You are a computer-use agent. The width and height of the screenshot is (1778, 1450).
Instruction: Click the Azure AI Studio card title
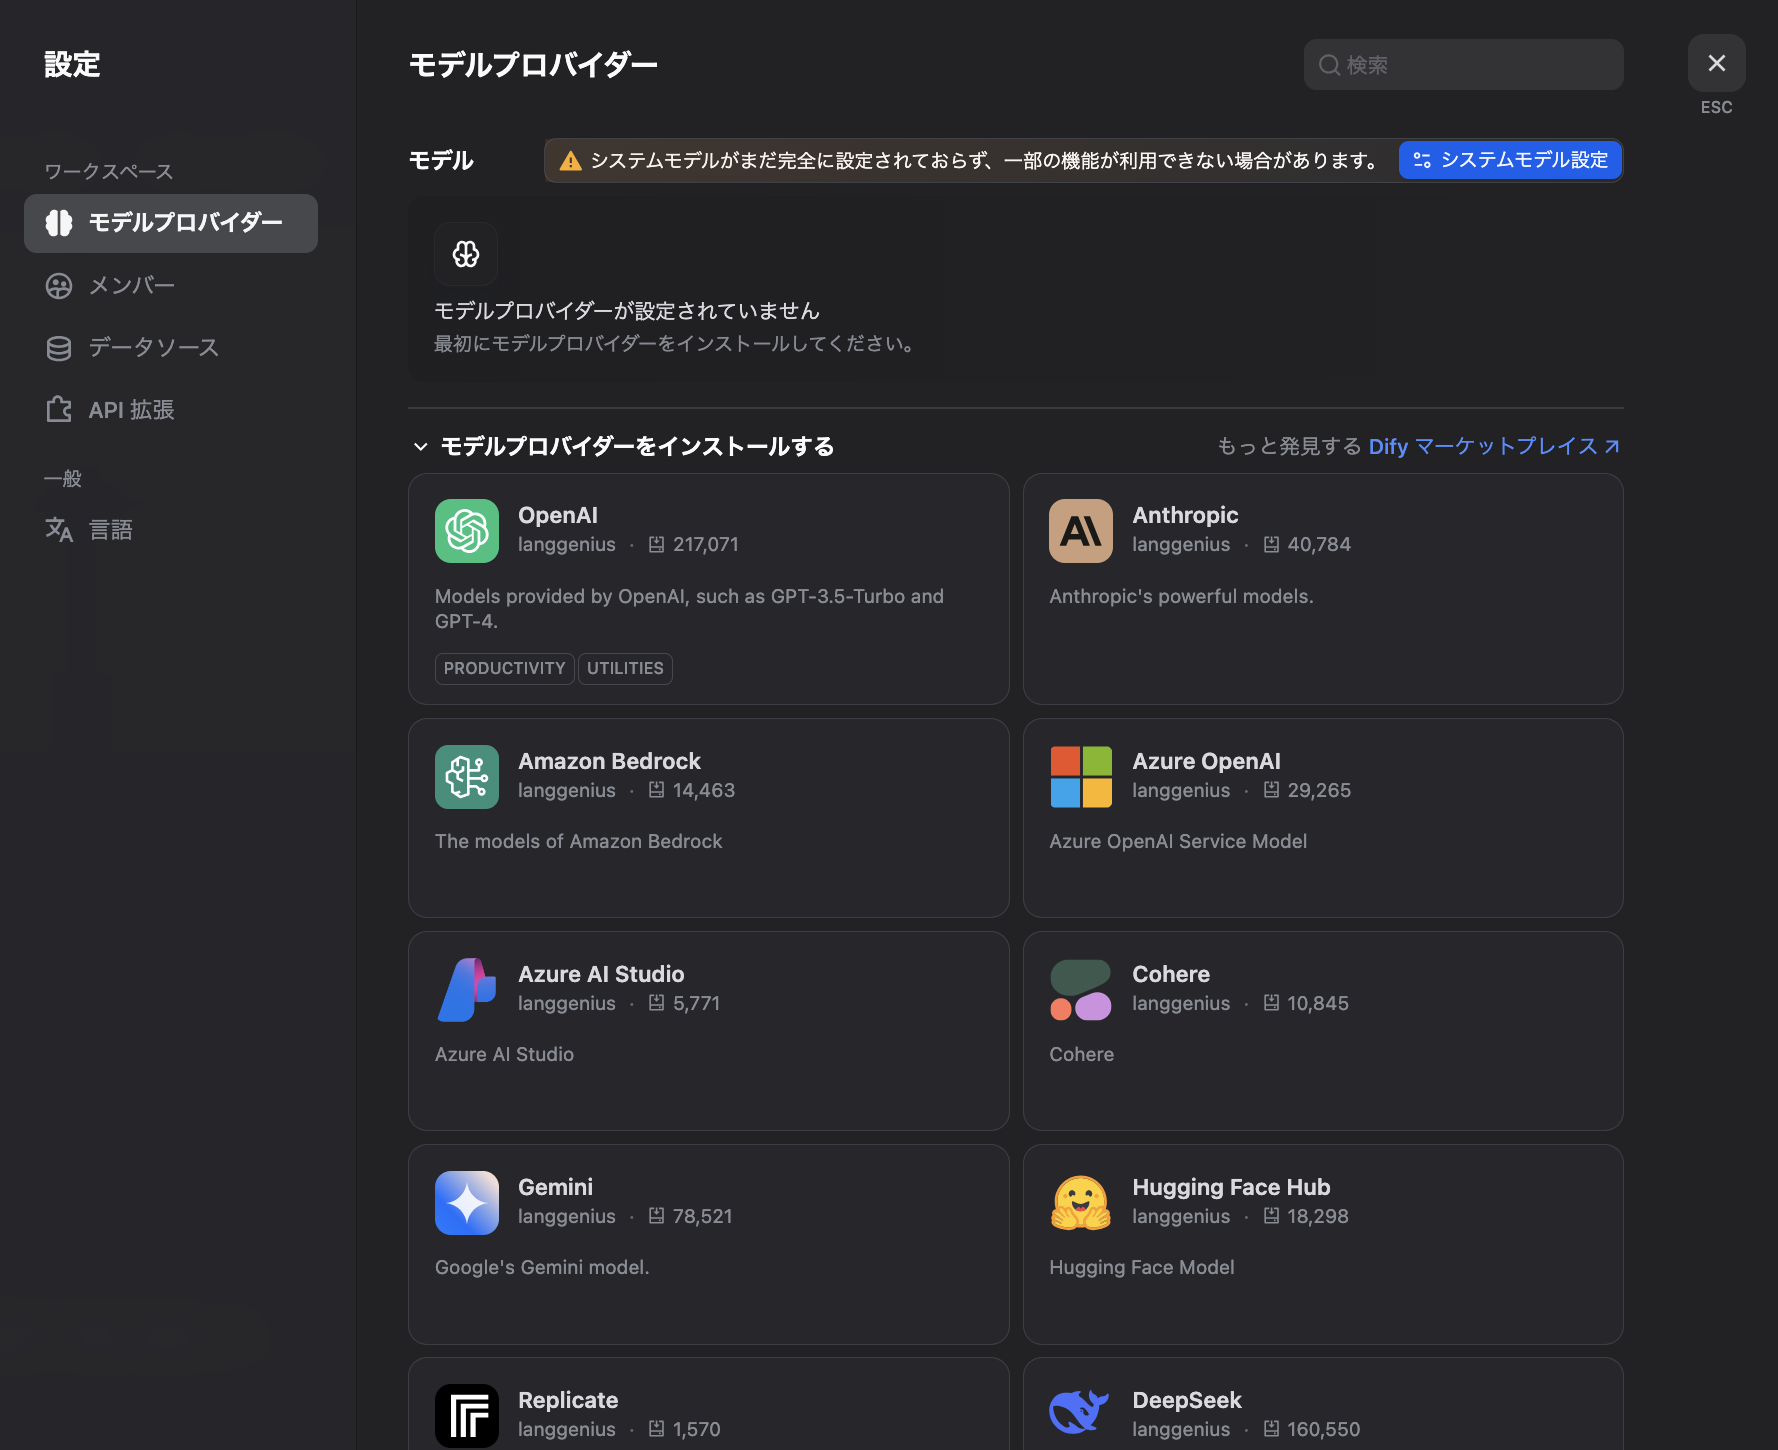pos(601,974)
